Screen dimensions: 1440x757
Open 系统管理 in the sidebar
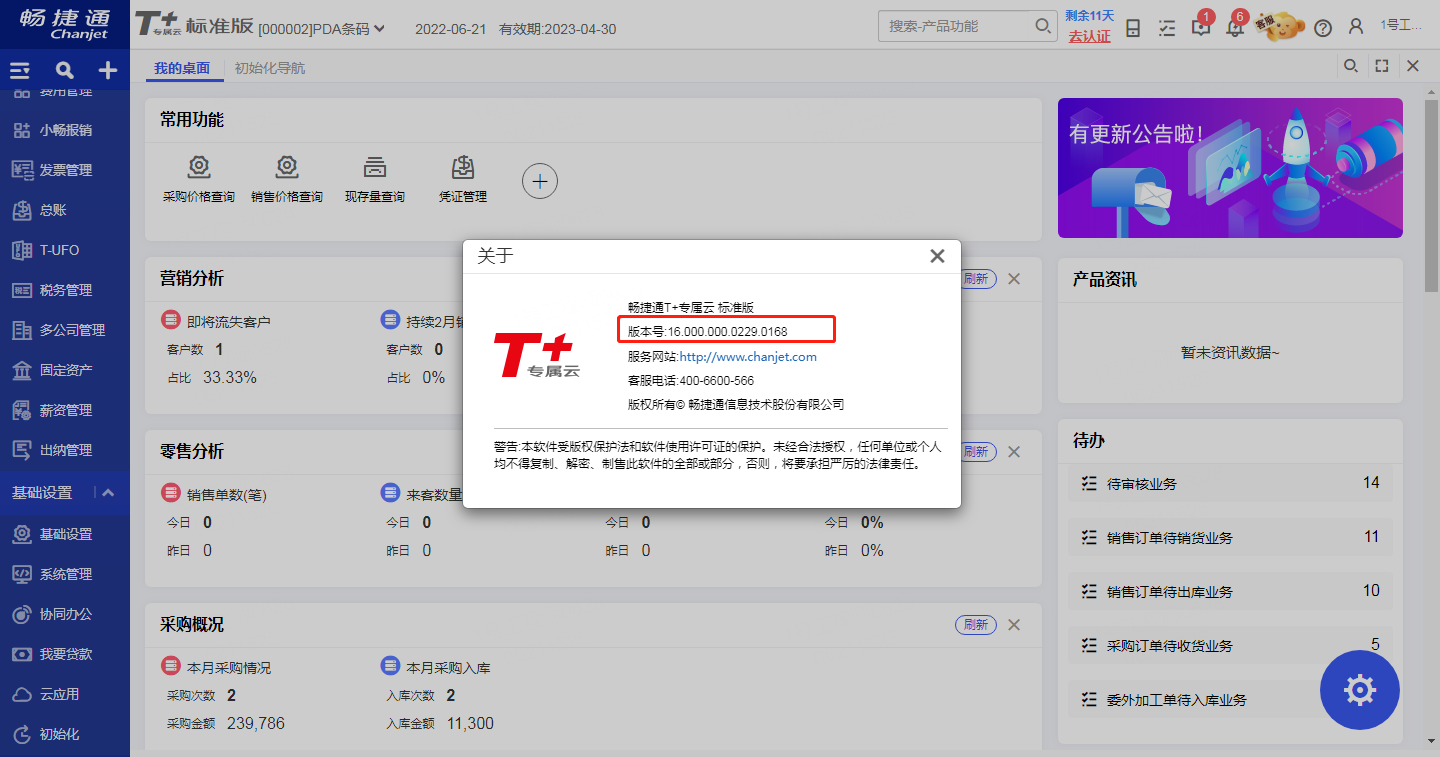click(65, 574)
